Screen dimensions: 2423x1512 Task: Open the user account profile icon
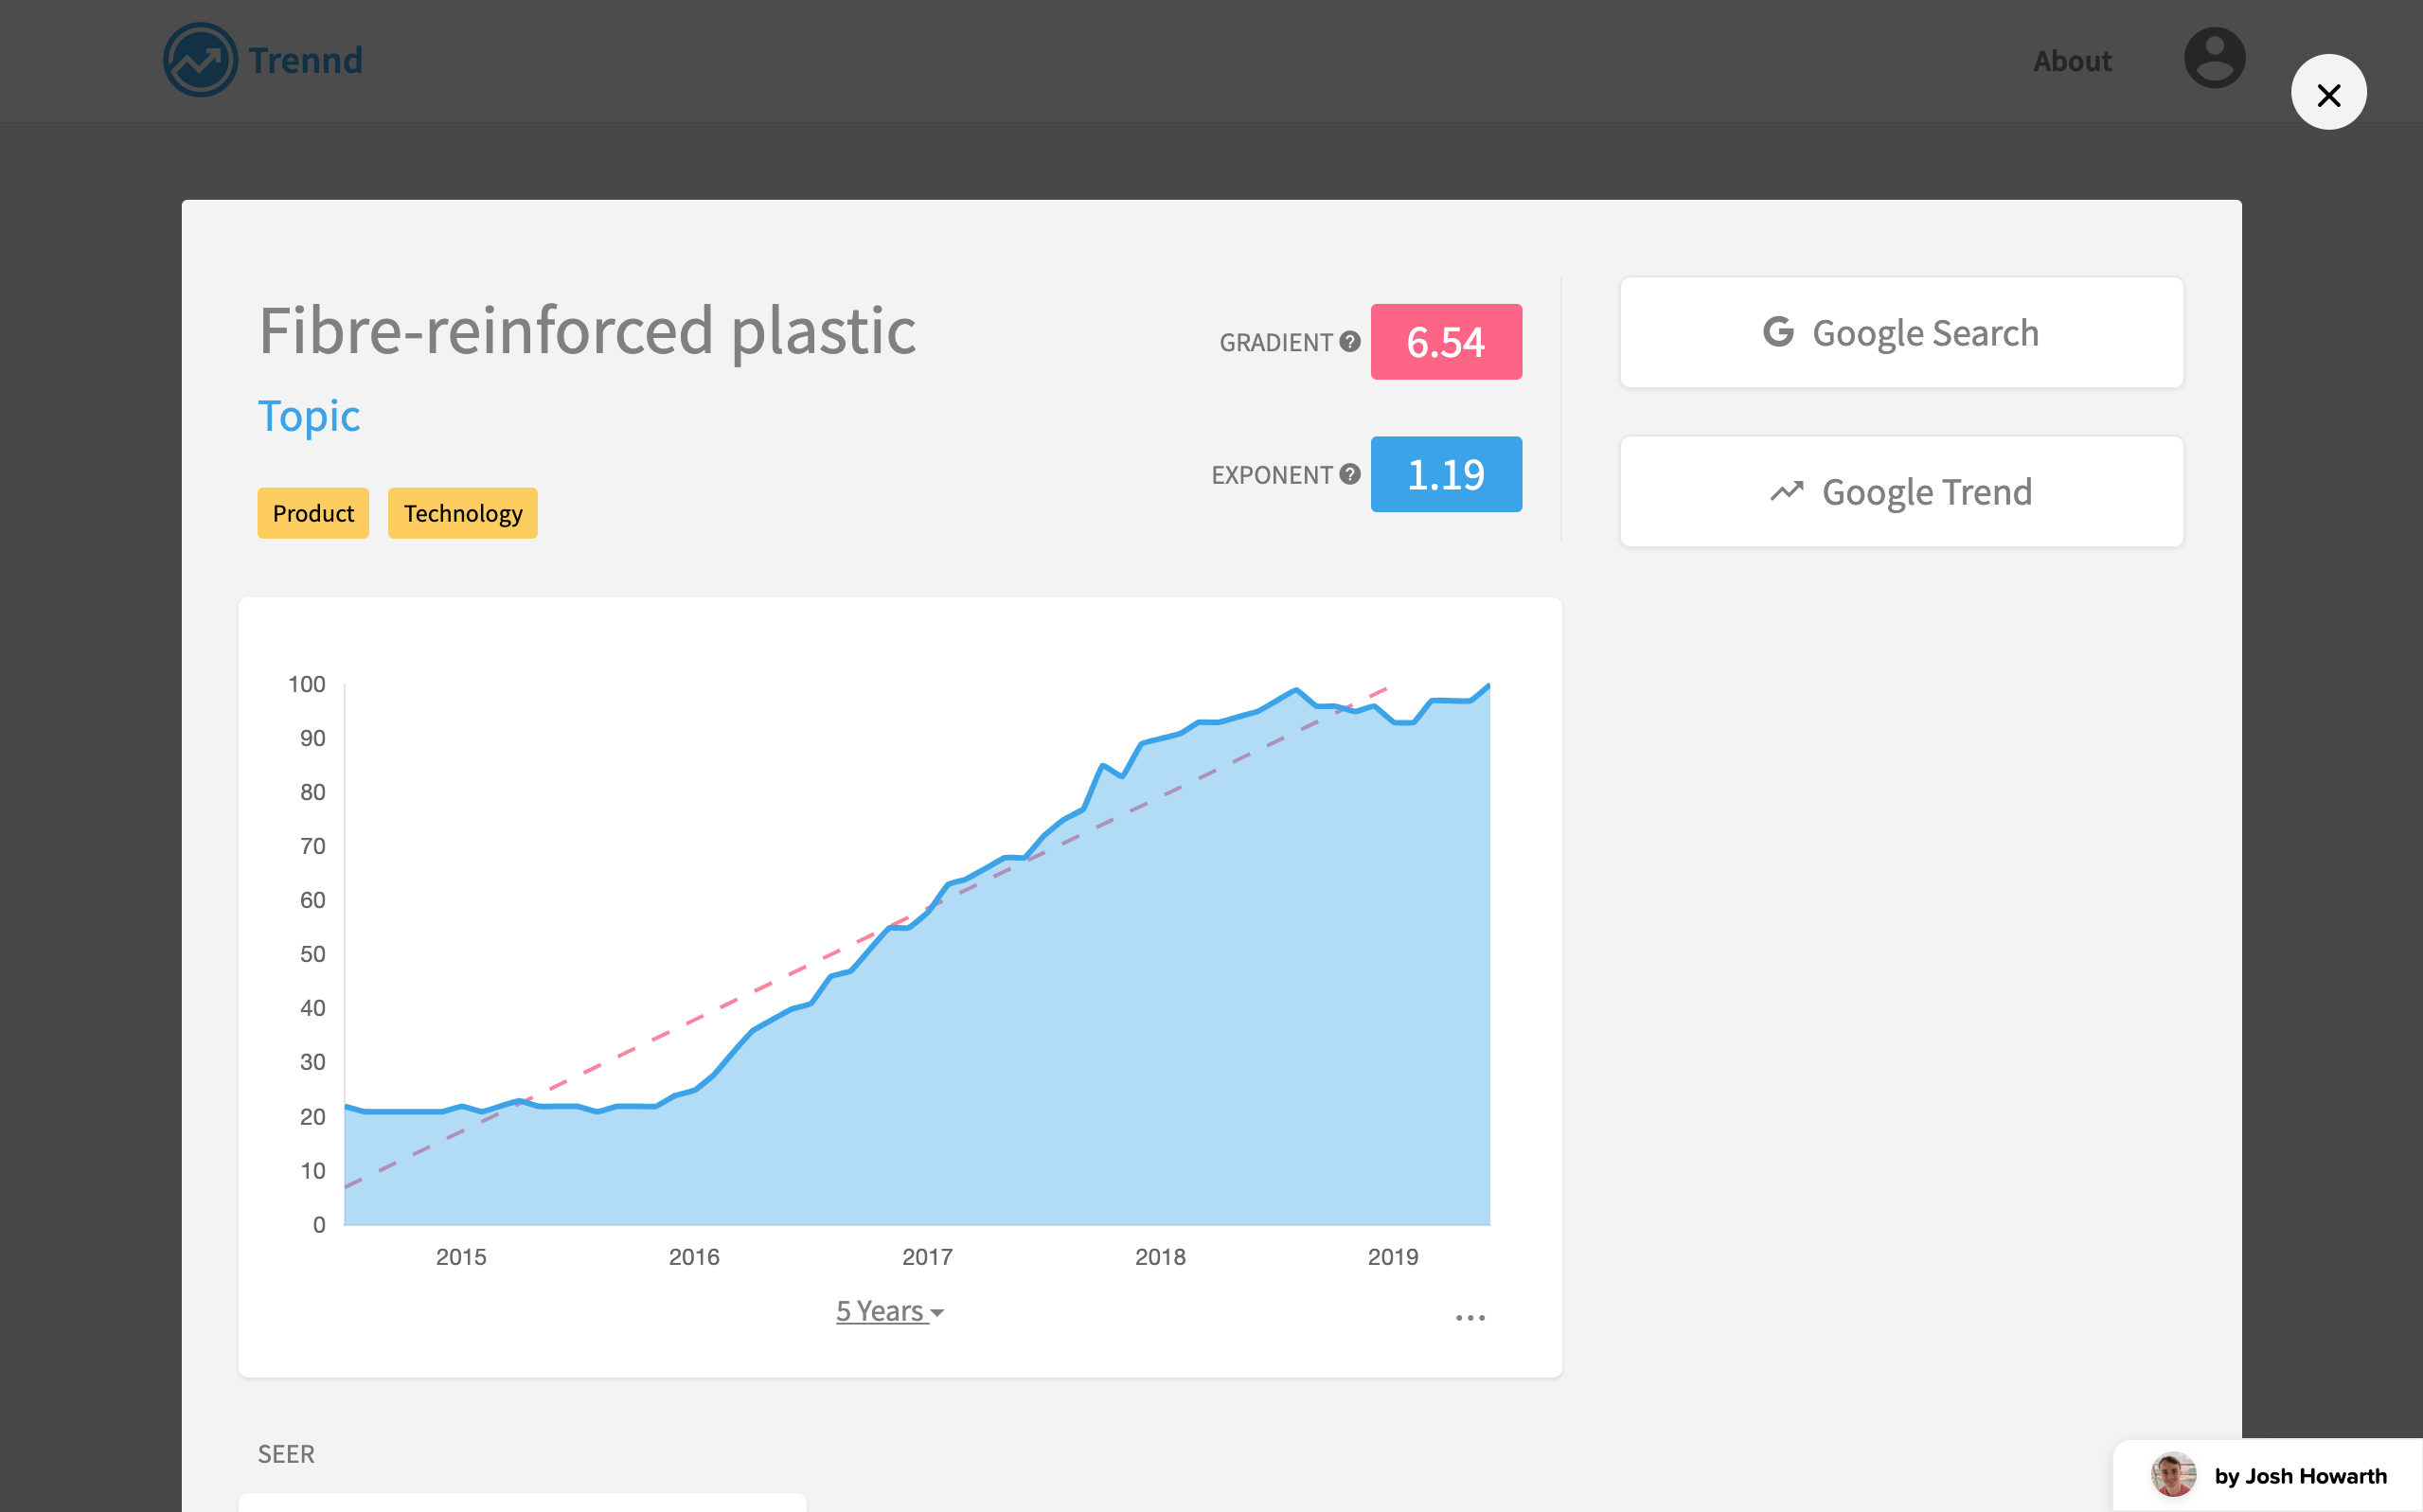[x=2214, y=58]
